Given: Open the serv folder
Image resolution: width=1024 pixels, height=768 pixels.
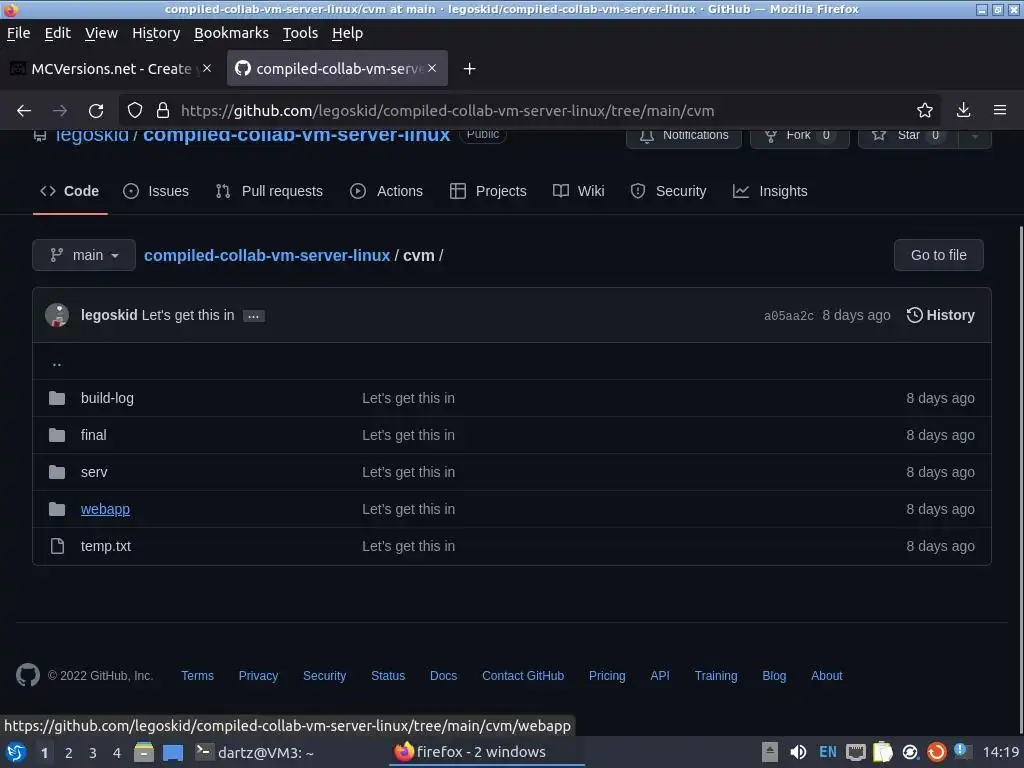Looking at the screenshot, I should click(x=94, y=472).
